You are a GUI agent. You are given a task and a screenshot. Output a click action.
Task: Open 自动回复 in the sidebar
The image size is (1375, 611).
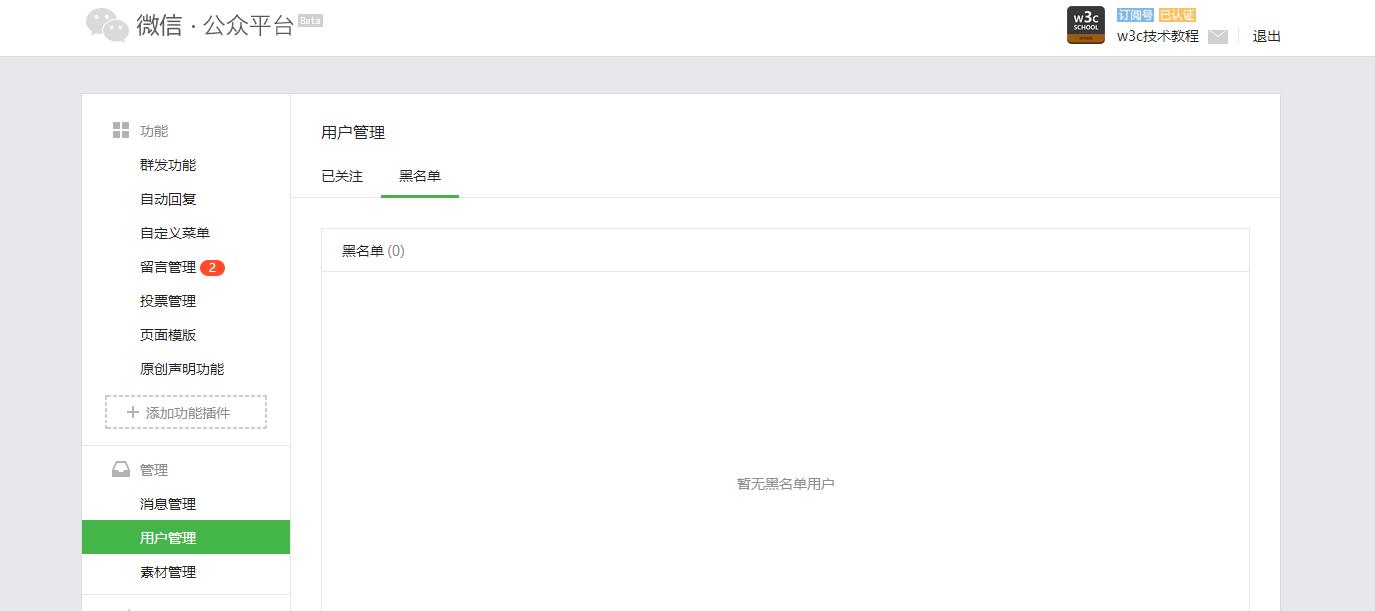point(167,199)
